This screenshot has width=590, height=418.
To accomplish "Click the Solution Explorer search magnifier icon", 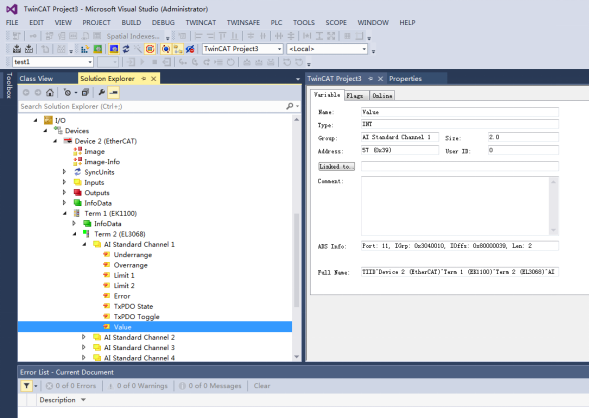I will click(289, 106).
